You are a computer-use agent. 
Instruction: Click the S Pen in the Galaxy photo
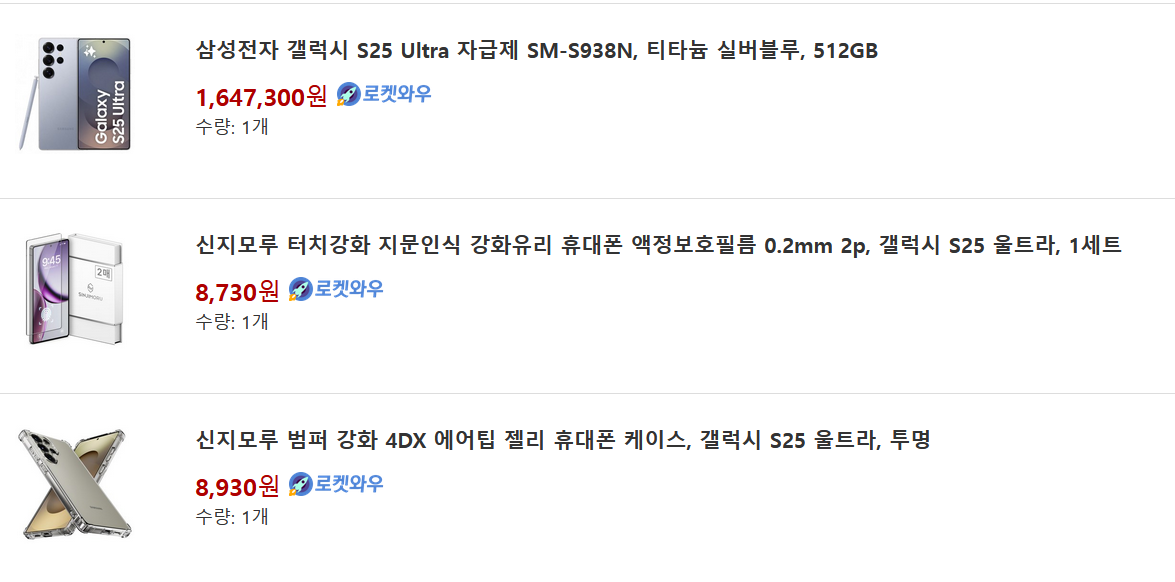pos(26,107)
